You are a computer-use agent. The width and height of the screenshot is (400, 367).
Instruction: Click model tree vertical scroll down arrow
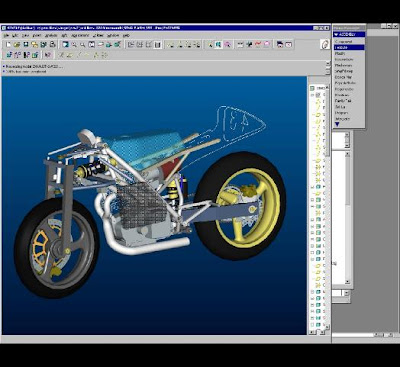[x=327, y=327]
